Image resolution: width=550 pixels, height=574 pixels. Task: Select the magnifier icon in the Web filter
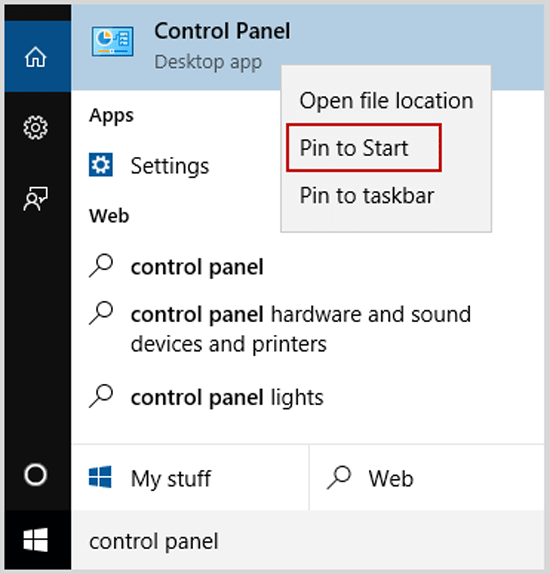339,477
